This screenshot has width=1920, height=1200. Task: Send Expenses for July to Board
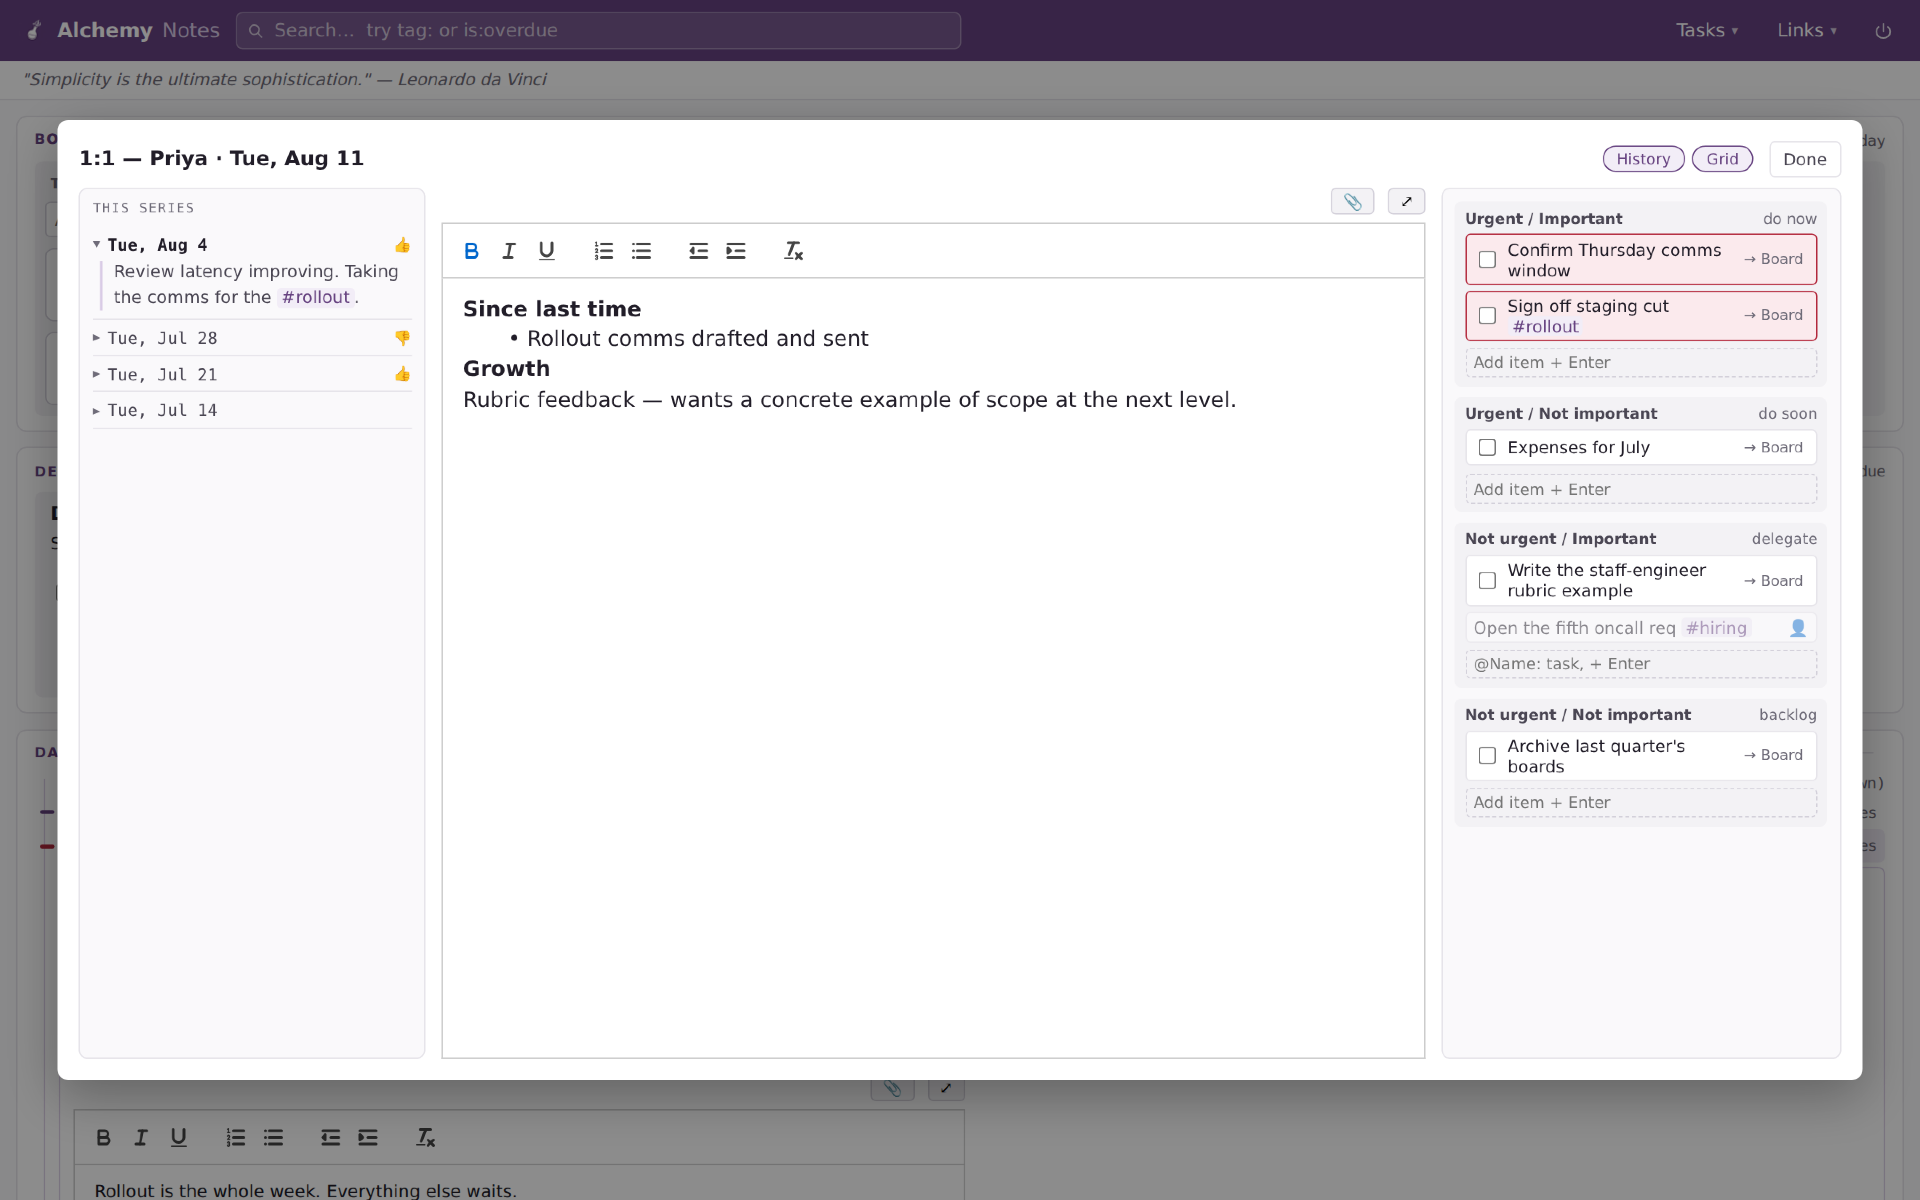(1773, 447)
